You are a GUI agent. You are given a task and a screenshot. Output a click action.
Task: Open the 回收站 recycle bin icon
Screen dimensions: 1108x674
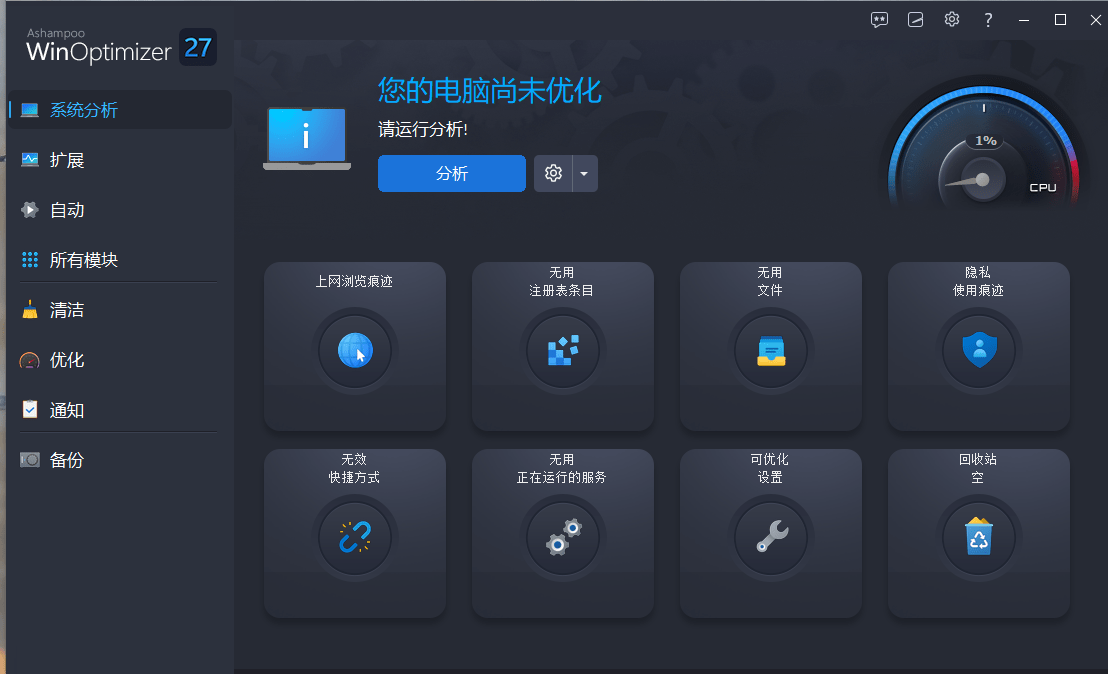(979, 538)
